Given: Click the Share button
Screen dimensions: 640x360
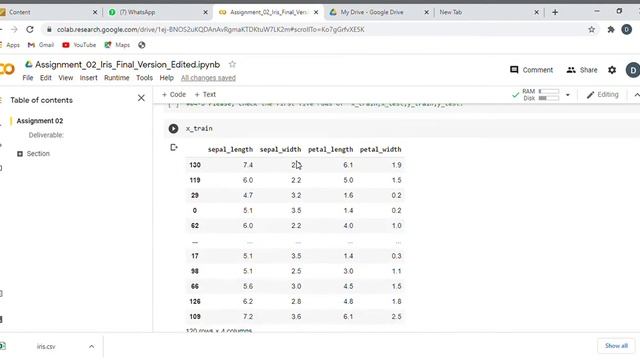Looking at the screenshot, I should (x=582, y=70).
